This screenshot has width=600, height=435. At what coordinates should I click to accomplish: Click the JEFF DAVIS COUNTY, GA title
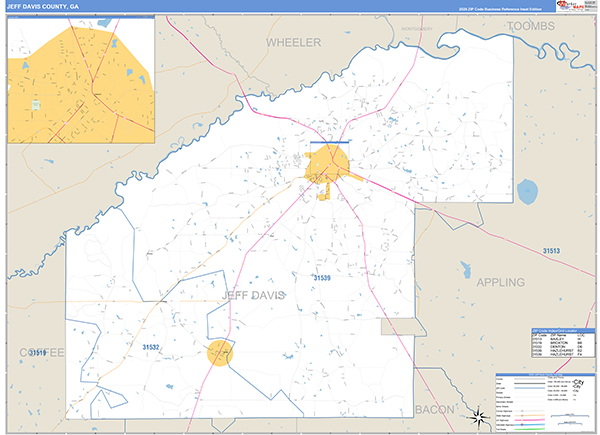(43, 7)
